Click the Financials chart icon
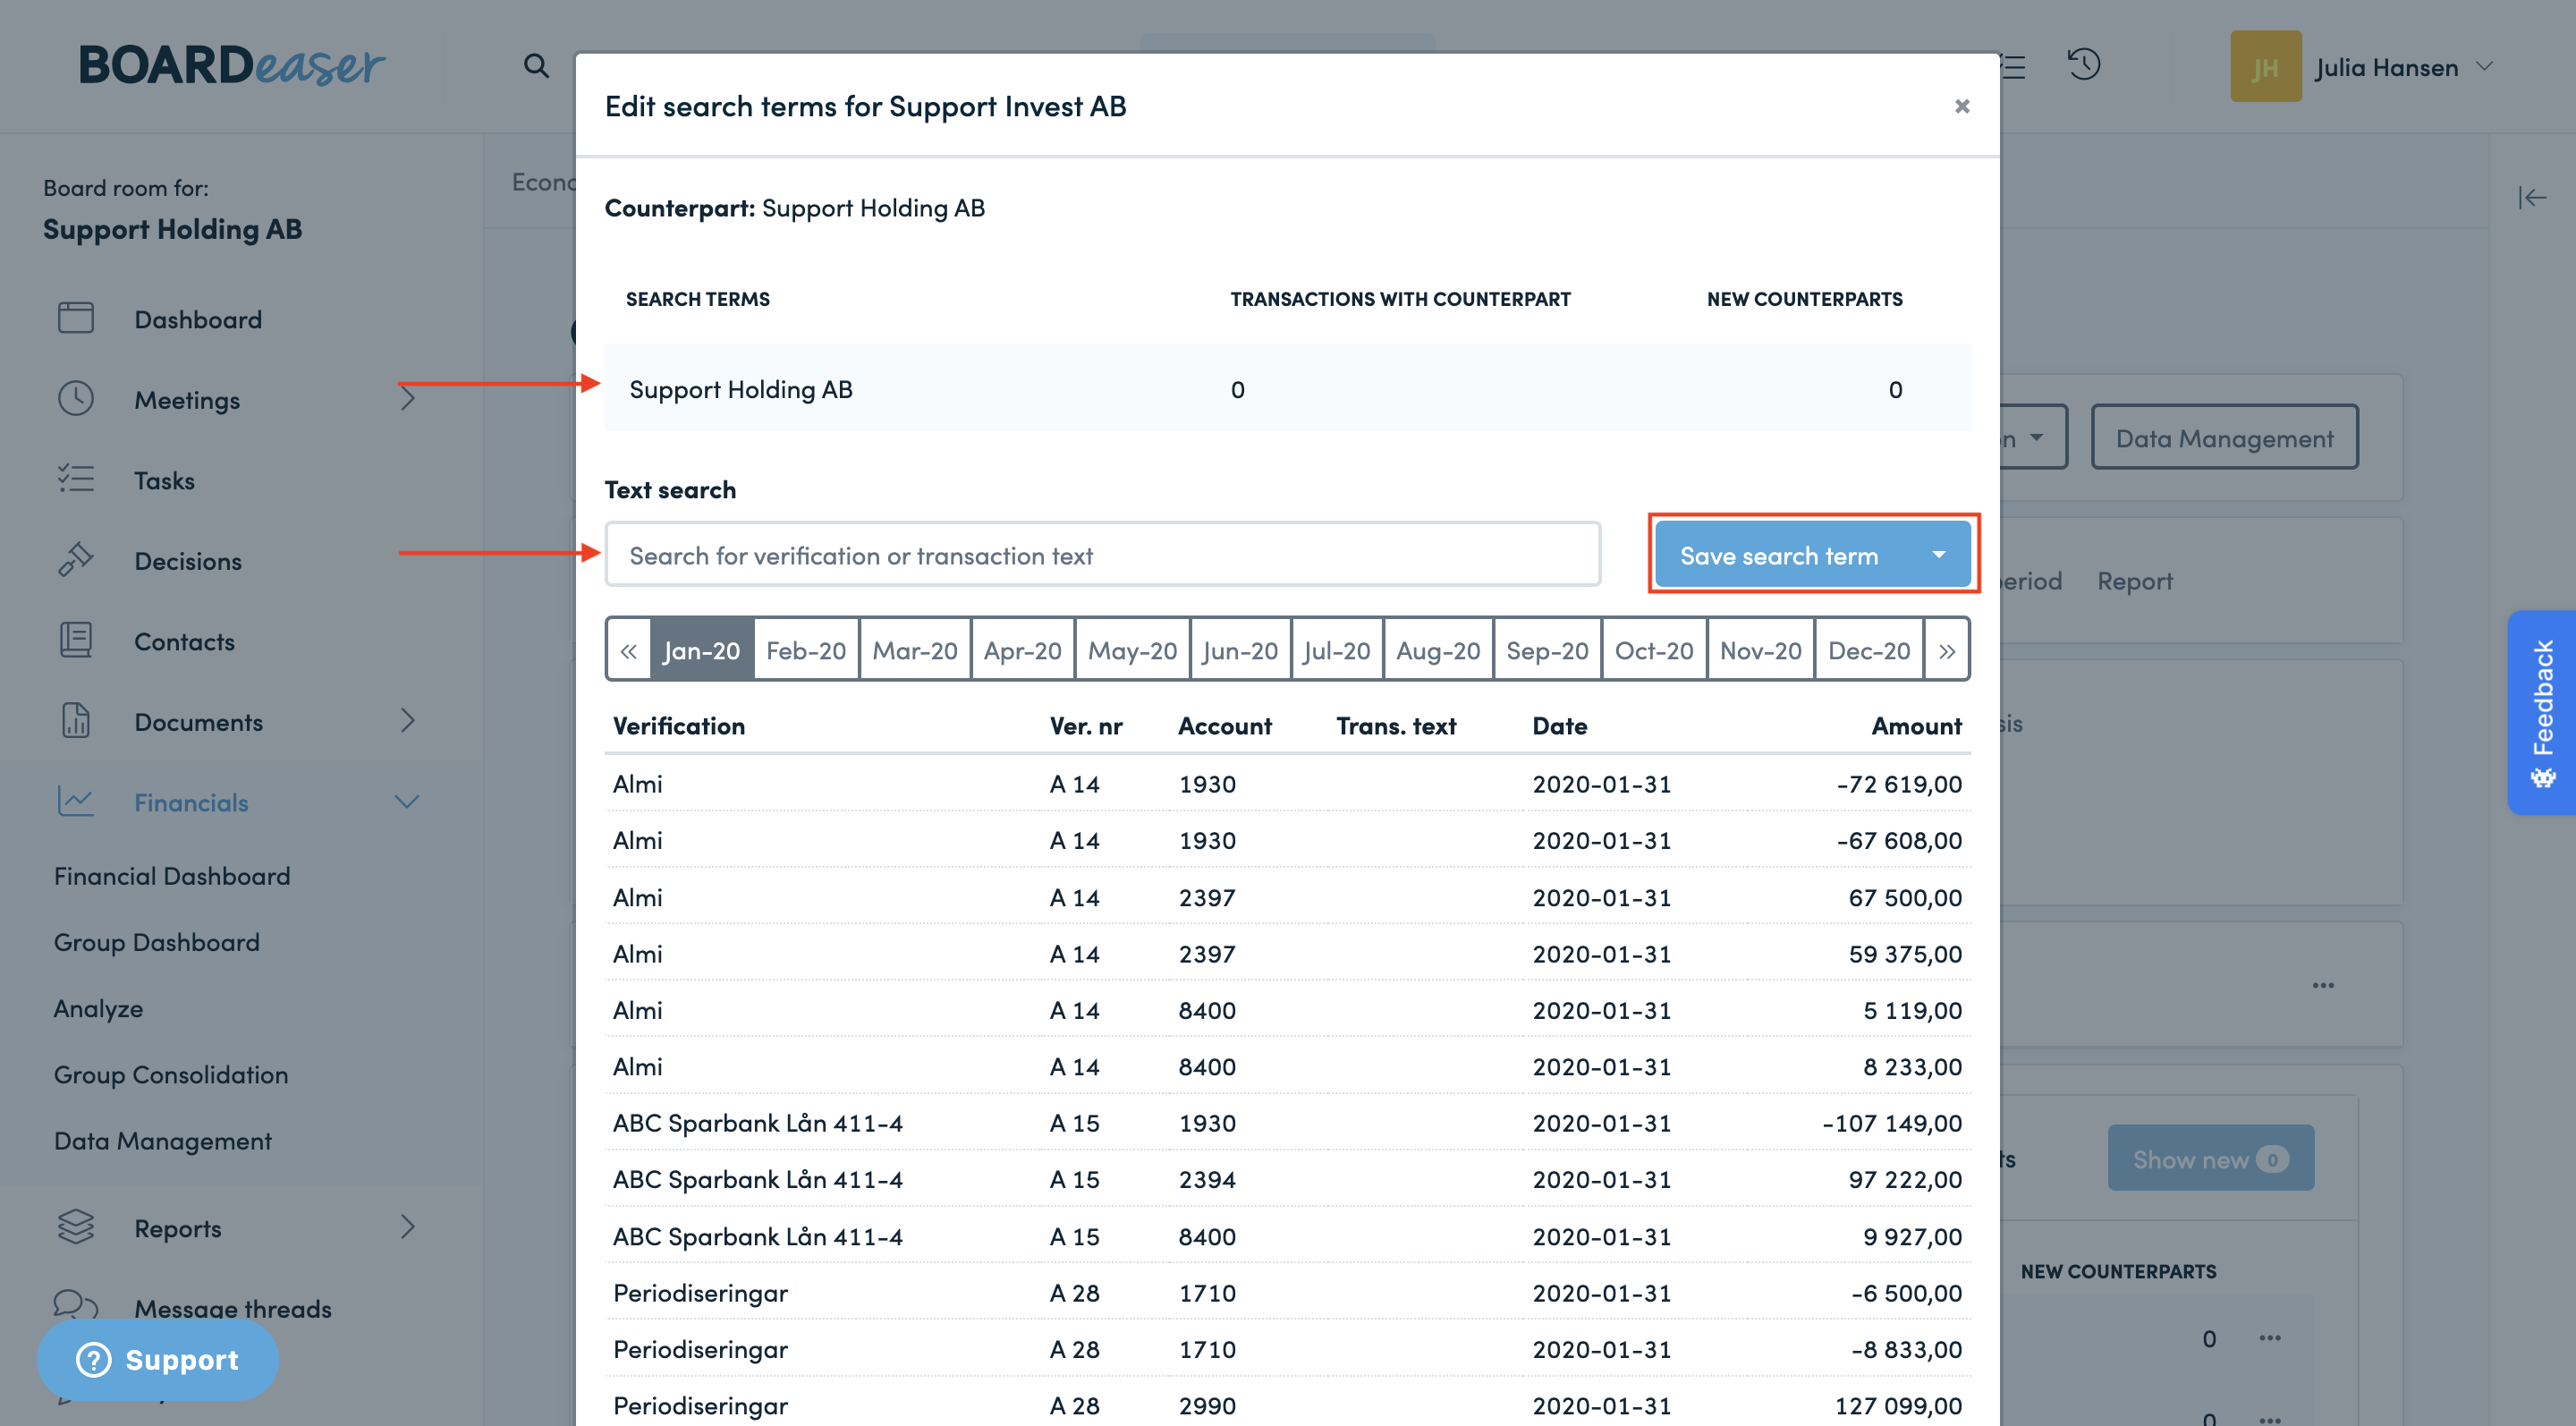 [x=76, y=801]
